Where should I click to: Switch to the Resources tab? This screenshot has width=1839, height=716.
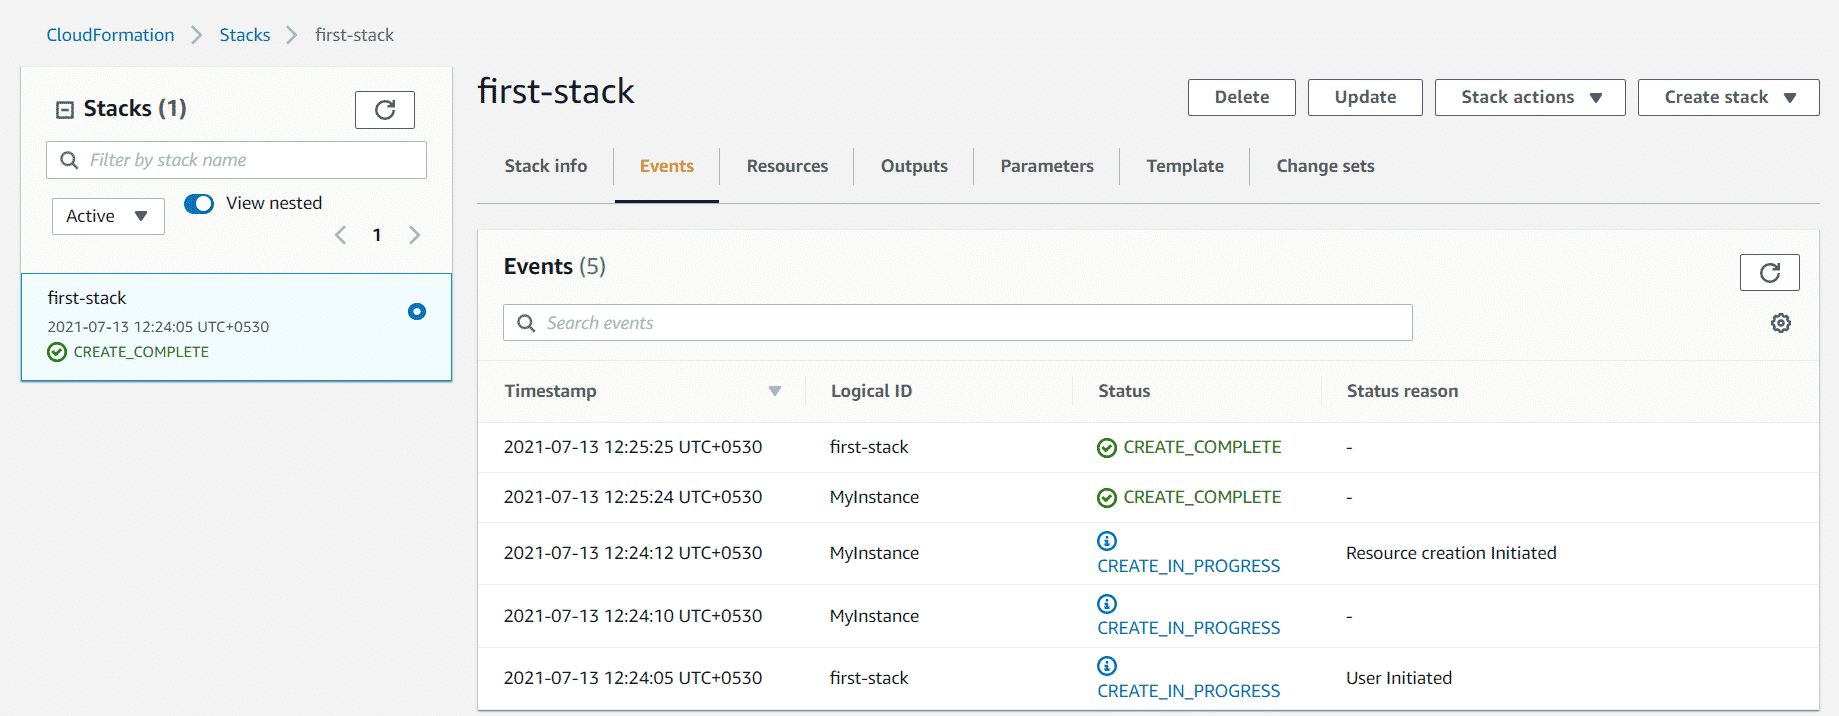[x=787, y=166]
